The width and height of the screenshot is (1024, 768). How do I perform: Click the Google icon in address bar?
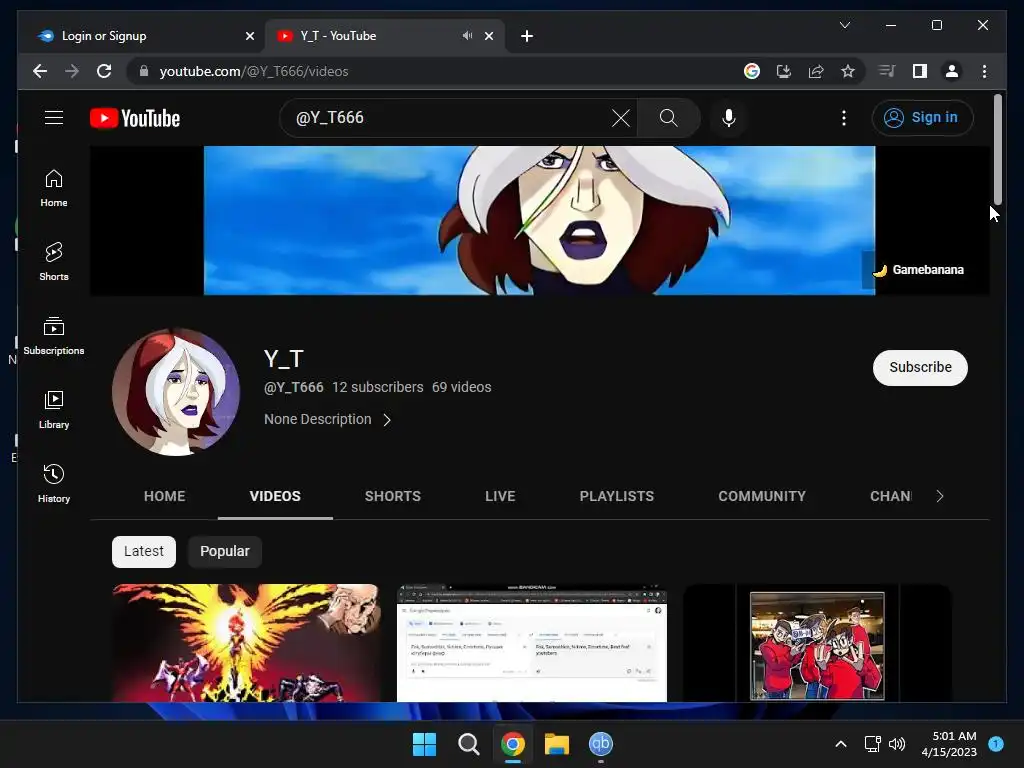tap(752, 71)
